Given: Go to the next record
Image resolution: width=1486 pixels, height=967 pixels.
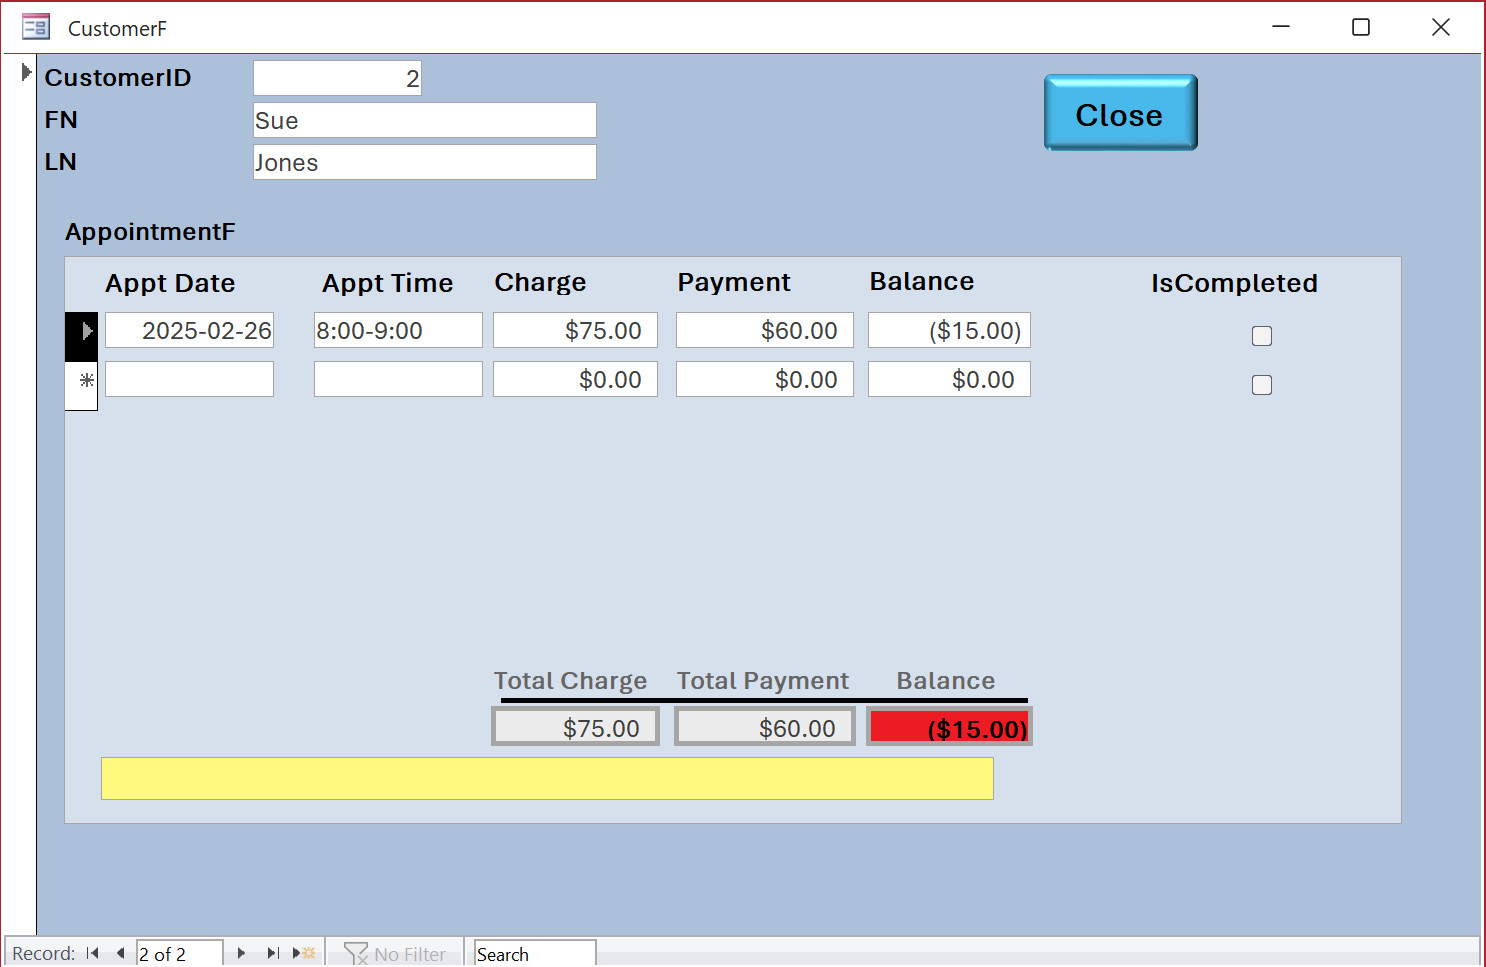Looking at the screenshot, I should pyautogui.click(x=241, y=953).
